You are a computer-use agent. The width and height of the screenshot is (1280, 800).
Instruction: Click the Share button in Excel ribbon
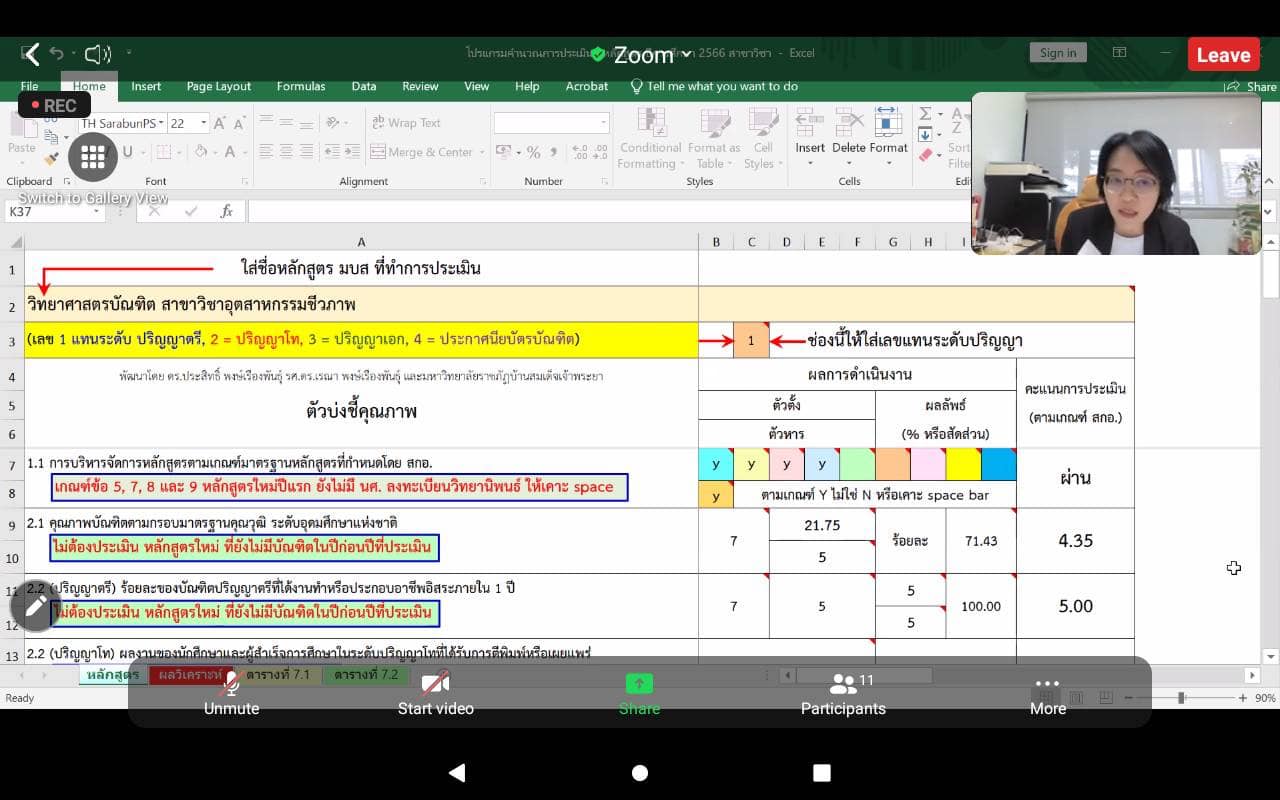coord(1253,87)
